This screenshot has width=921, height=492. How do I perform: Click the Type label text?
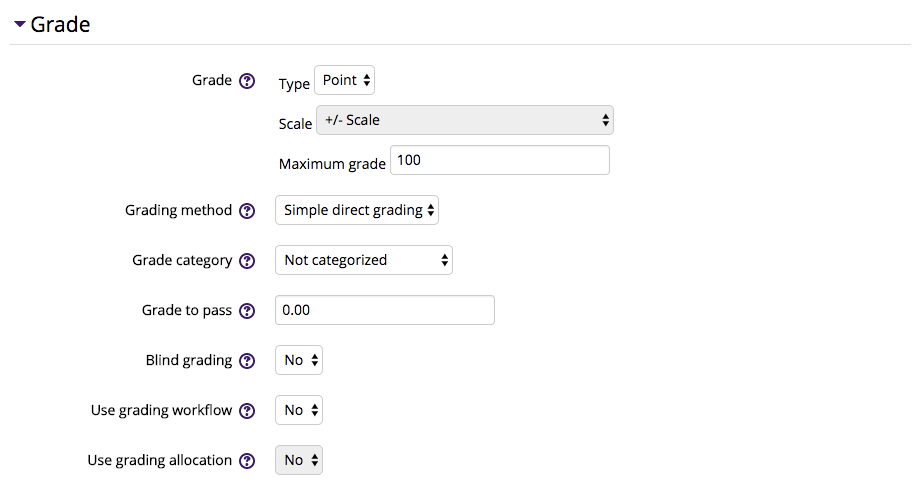pyautogui.click(x=294, y=84)
